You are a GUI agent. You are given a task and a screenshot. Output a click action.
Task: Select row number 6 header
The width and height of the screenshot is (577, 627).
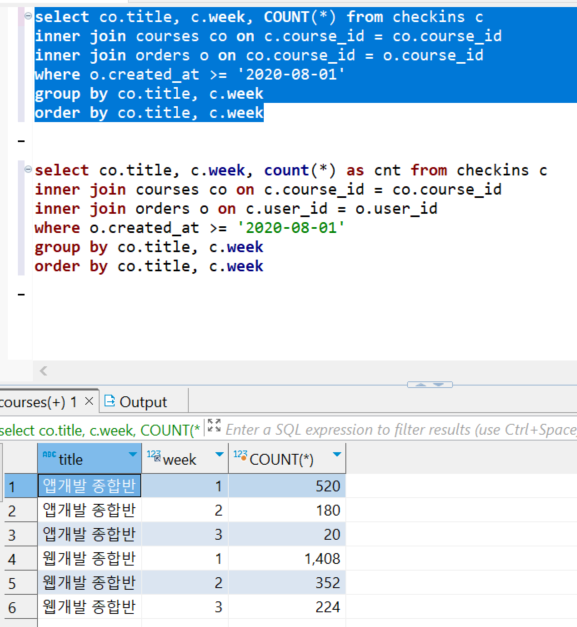(x=21, y=607)
